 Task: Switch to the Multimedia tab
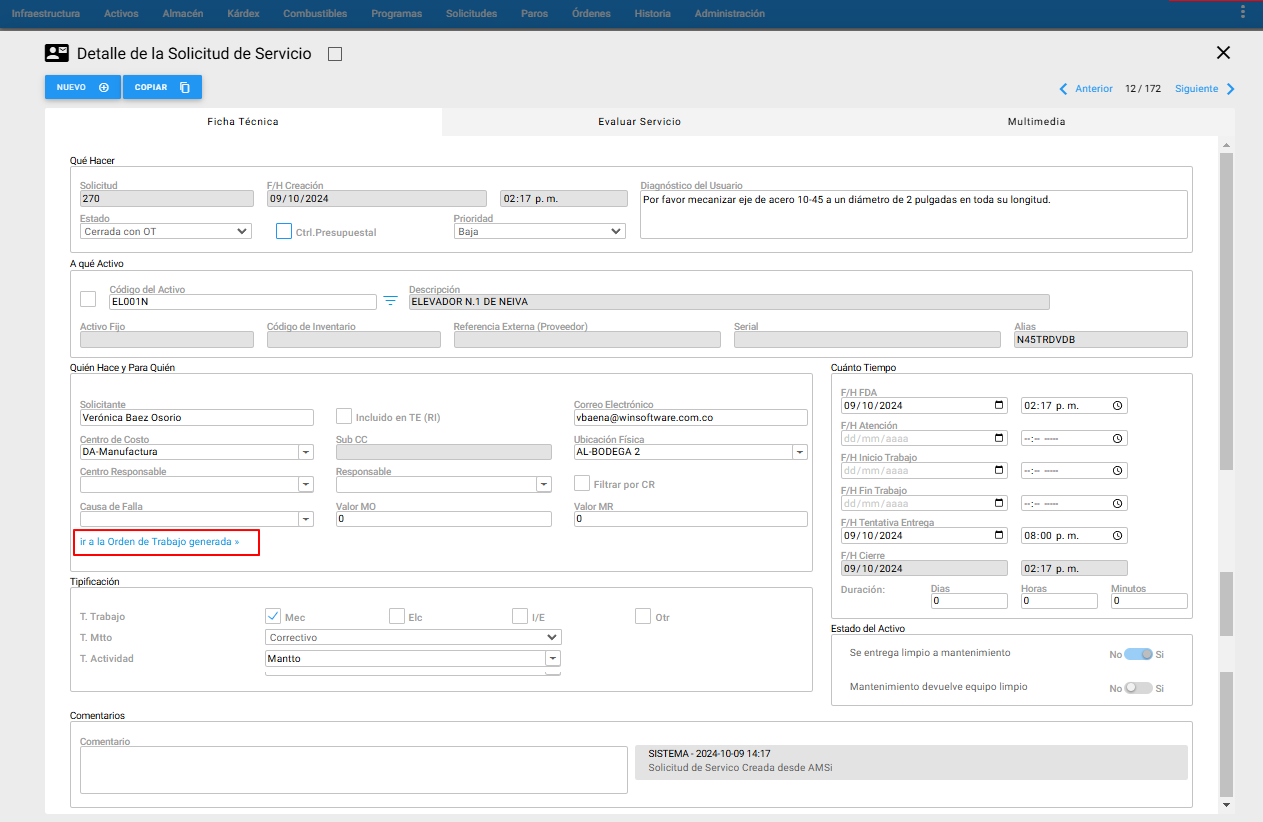1036,122
